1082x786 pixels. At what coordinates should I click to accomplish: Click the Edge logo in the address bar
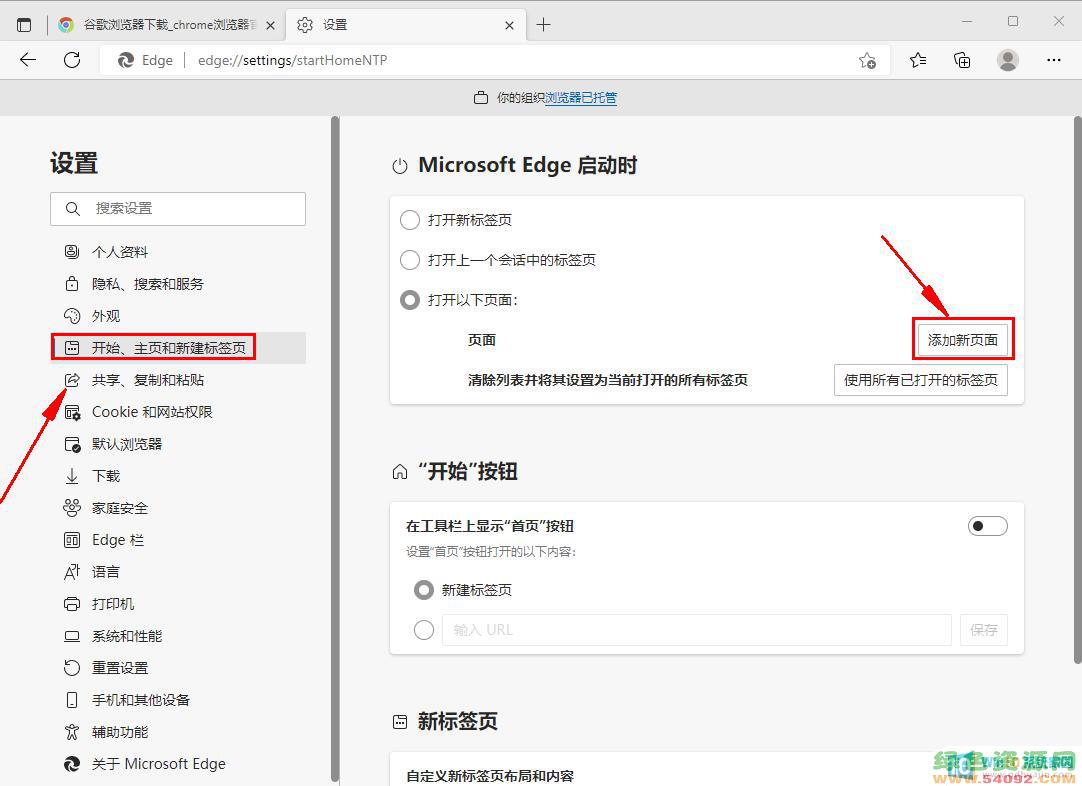coord(126,61)
